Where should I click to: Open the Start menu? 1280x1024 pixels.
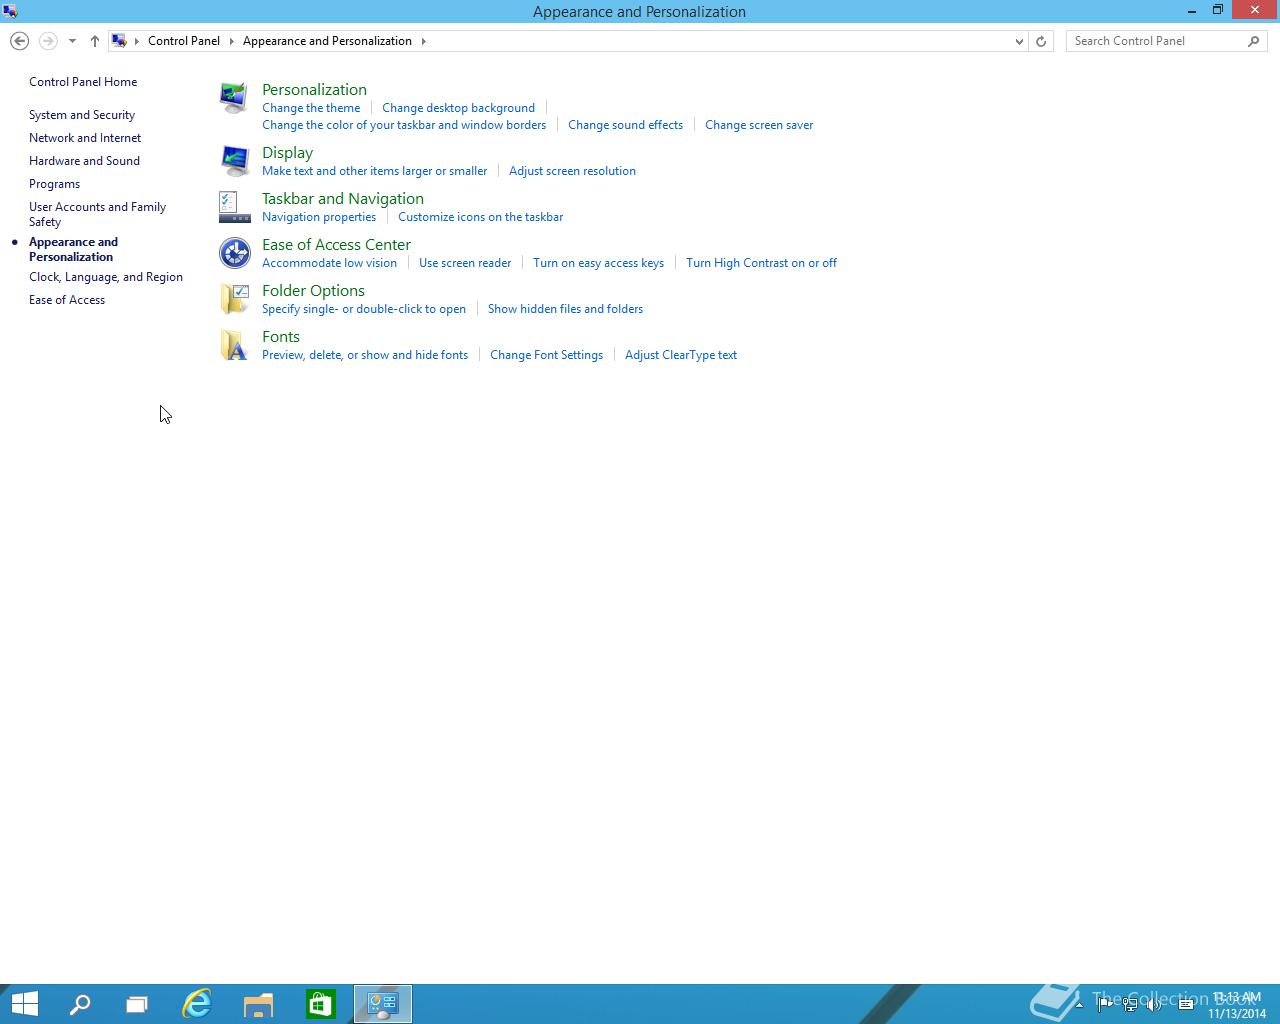coord(24,1004)
